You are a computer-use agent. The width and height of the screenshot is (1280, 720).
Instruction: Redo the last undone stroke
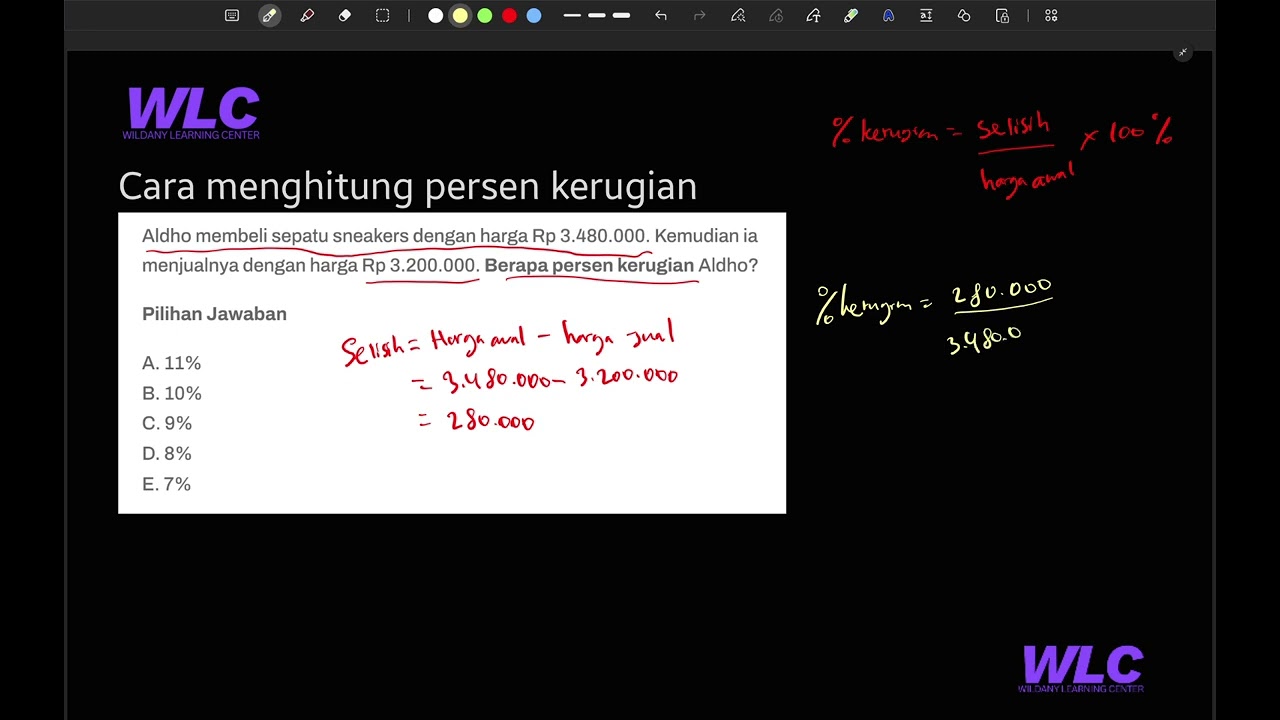[699, 15]
